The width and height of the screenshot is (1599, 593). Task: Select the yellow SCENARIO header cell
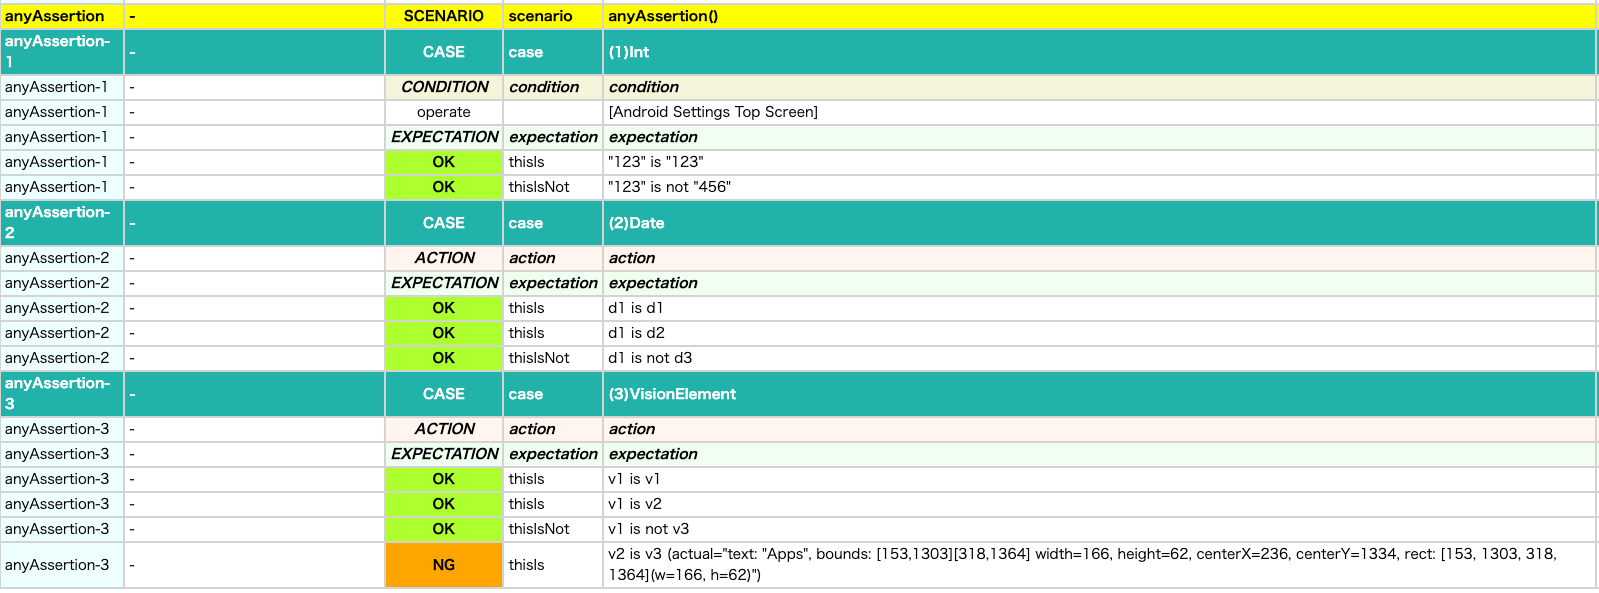point(443,16)
